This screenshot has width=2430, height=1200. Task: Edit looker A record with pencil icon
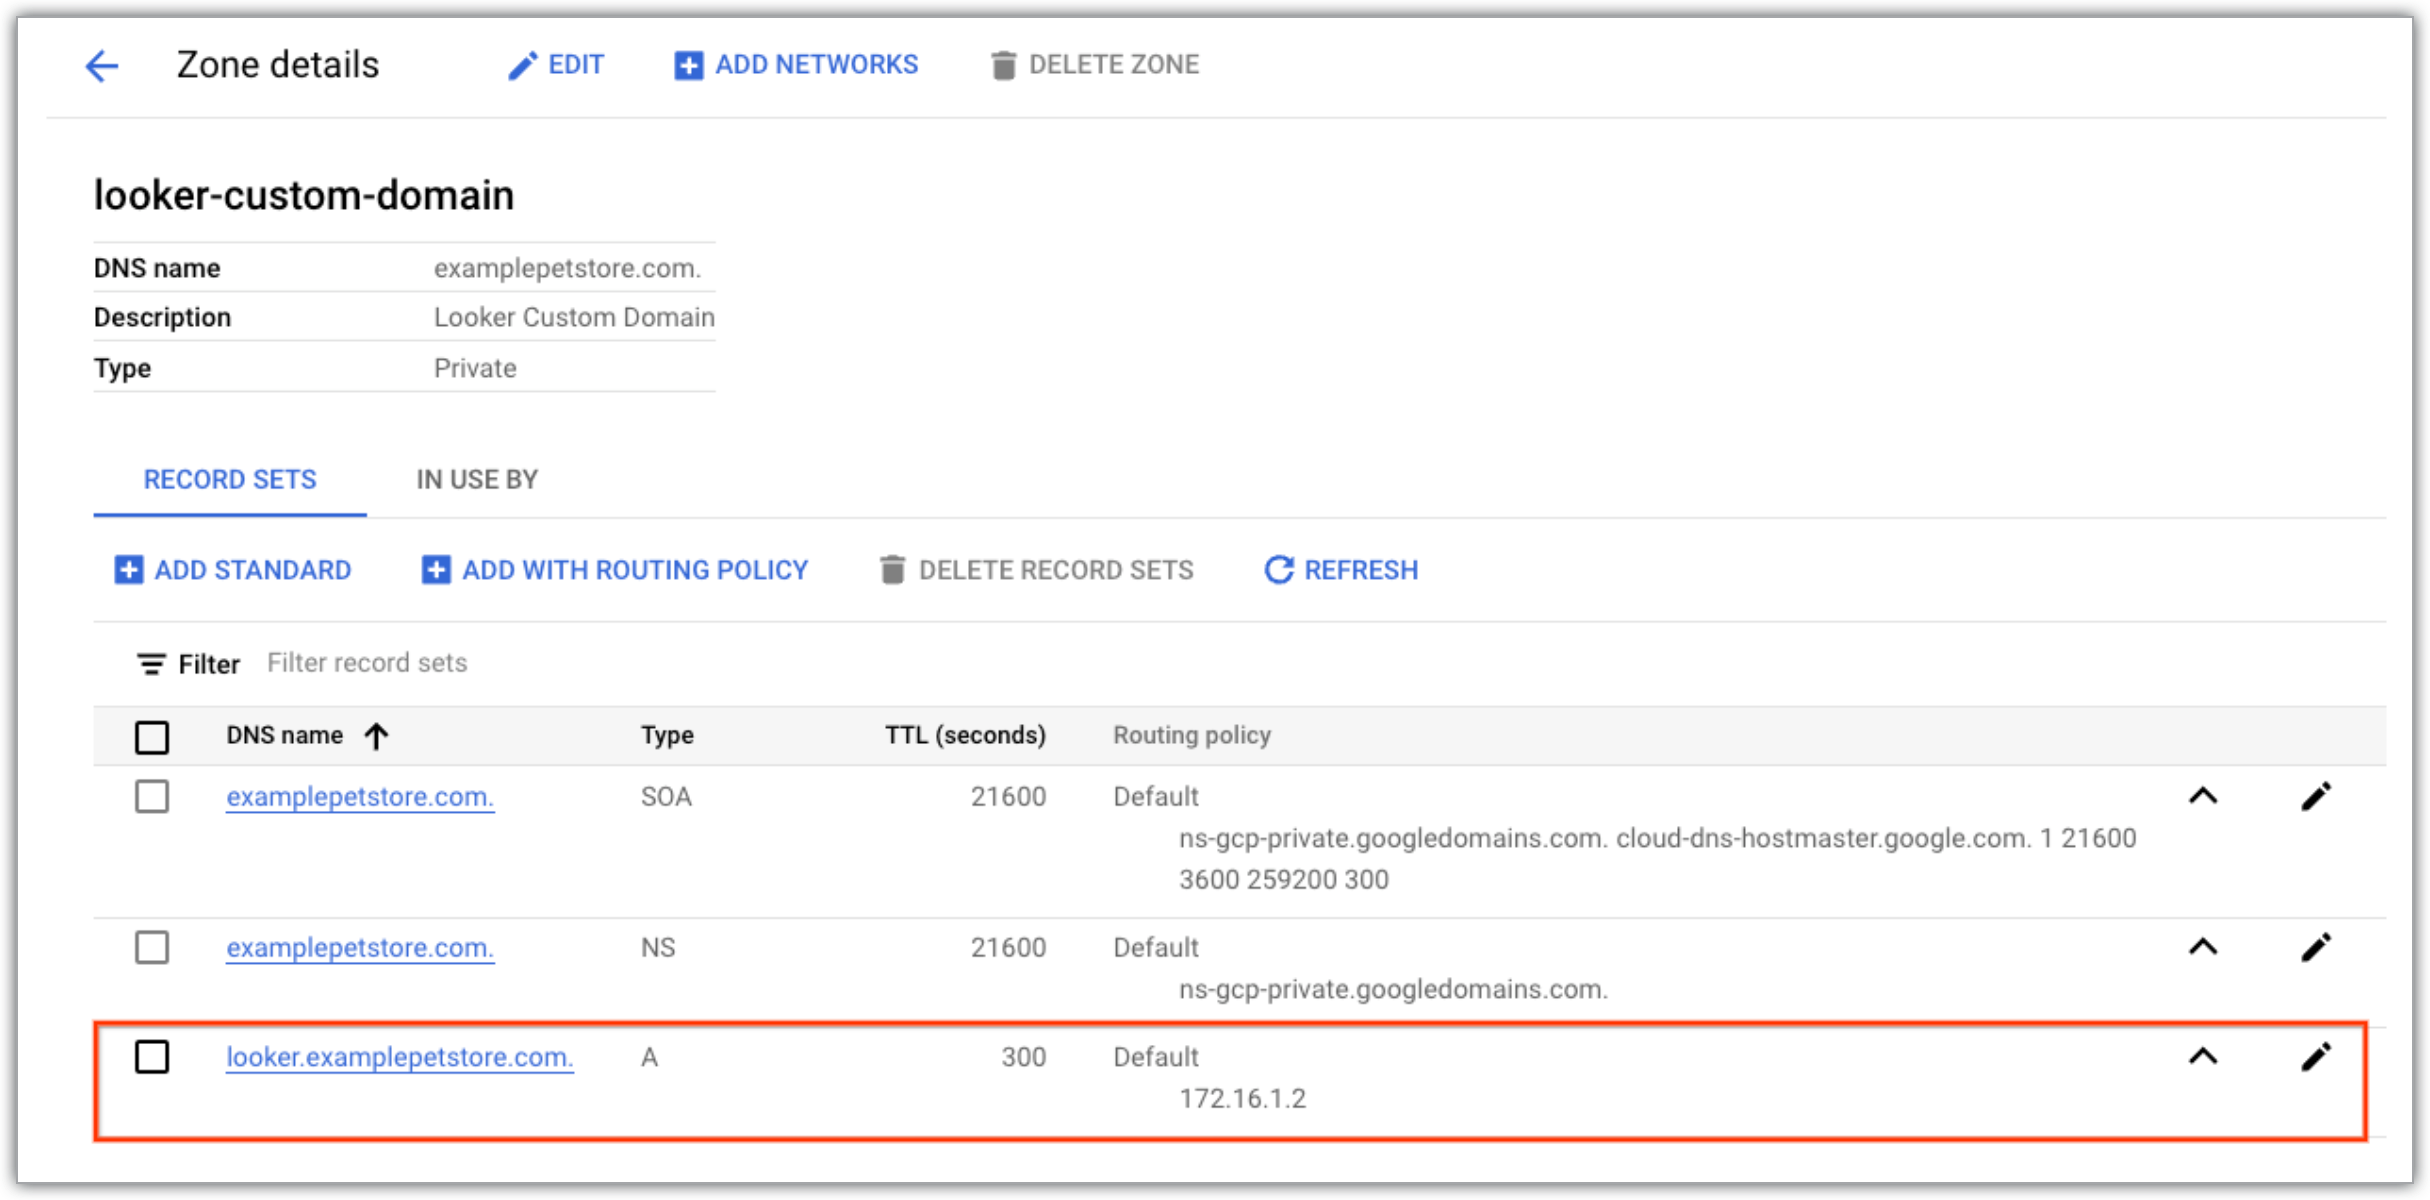(2315, 1057)
